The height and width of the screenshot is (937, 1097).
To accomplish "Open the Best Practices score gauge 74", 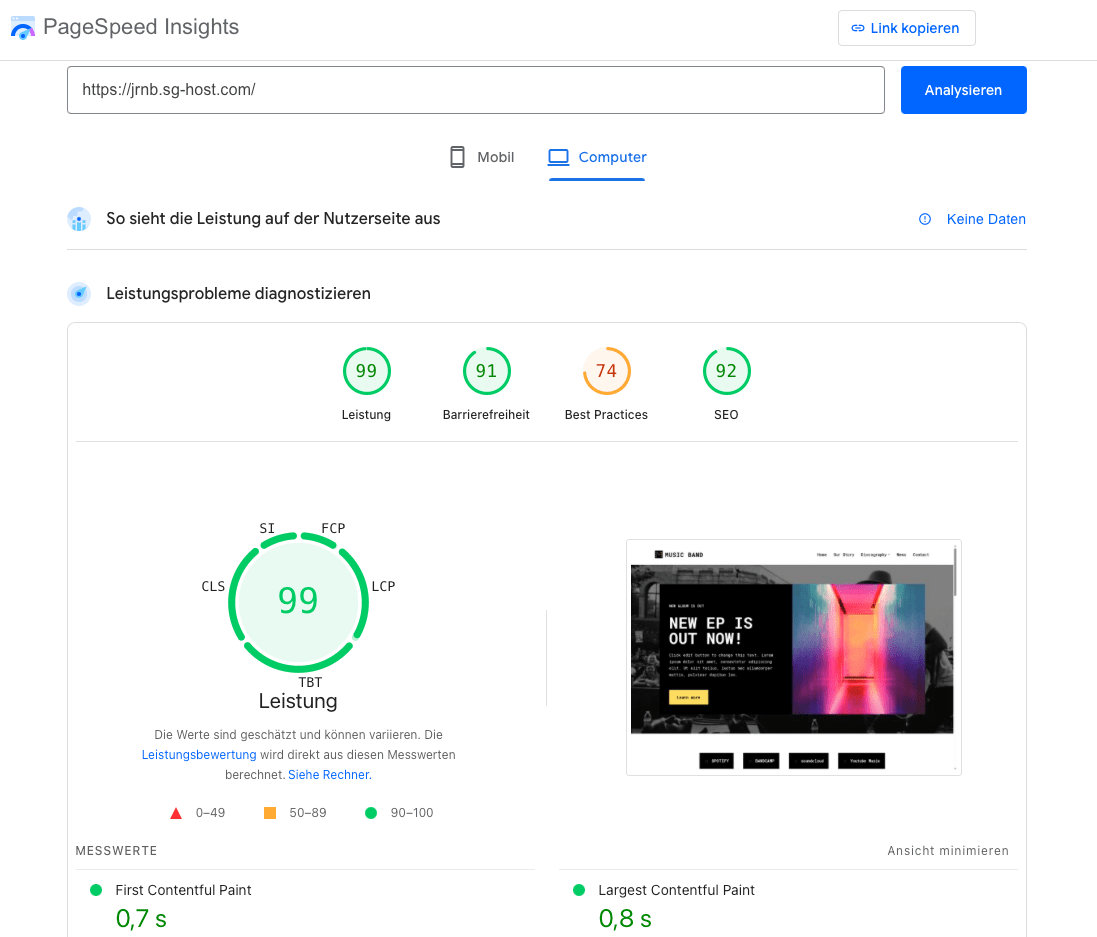I will [x=606, y=372].
